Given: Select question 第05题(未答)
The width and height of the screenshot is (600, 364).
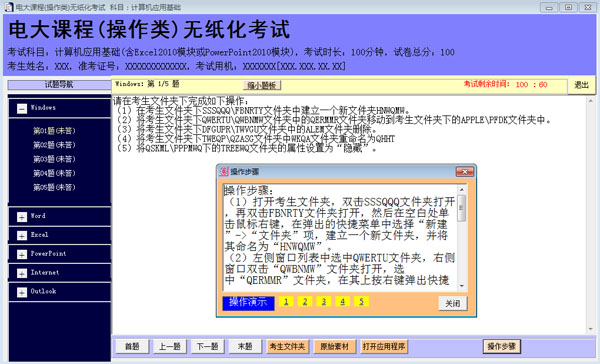Looking at the screenshot, I should (x=54, y=188).
